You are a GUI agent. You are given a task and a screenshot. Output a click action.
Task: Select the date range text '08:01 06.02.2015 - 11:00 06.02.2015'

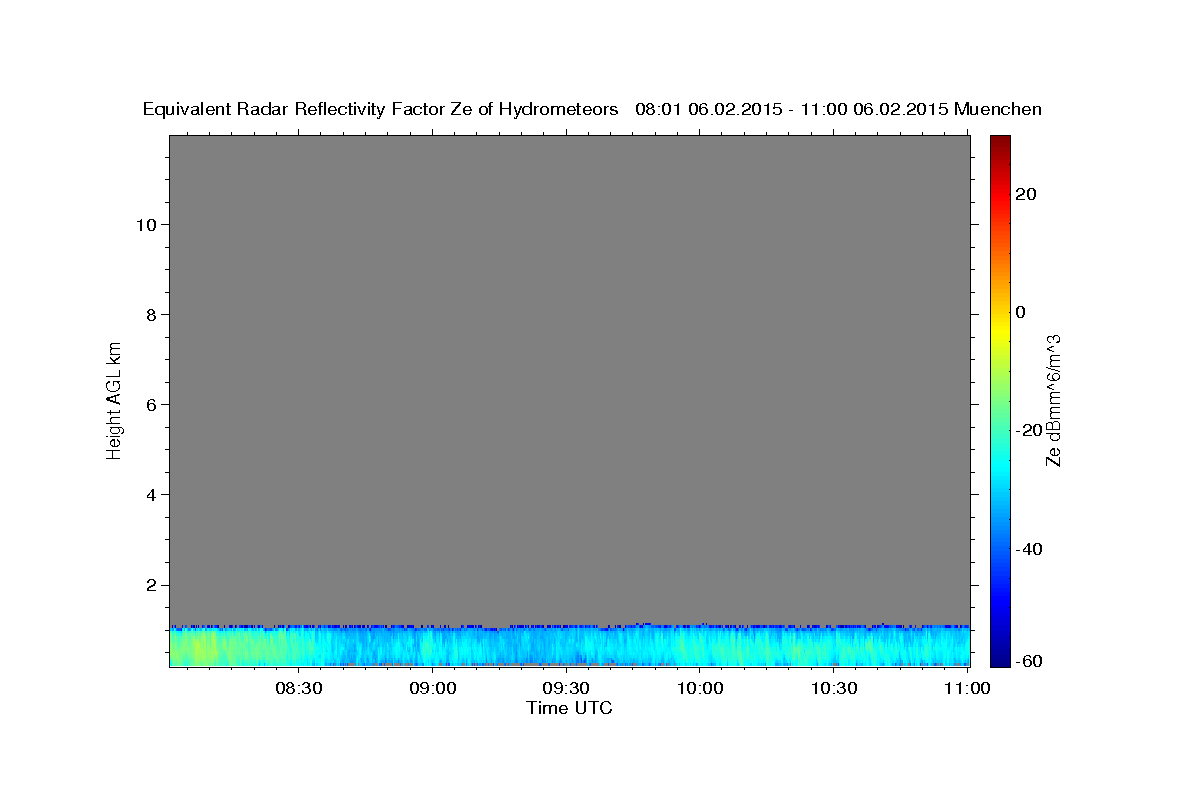click(792, 110)
